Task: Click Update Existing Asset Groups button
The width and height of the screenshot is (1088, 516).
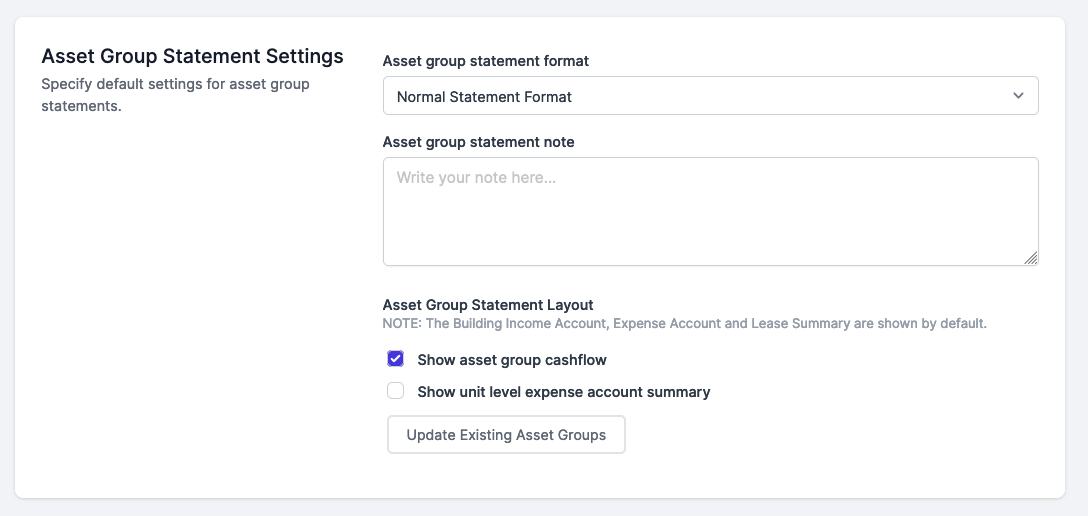Action: (x=507, y=435)
